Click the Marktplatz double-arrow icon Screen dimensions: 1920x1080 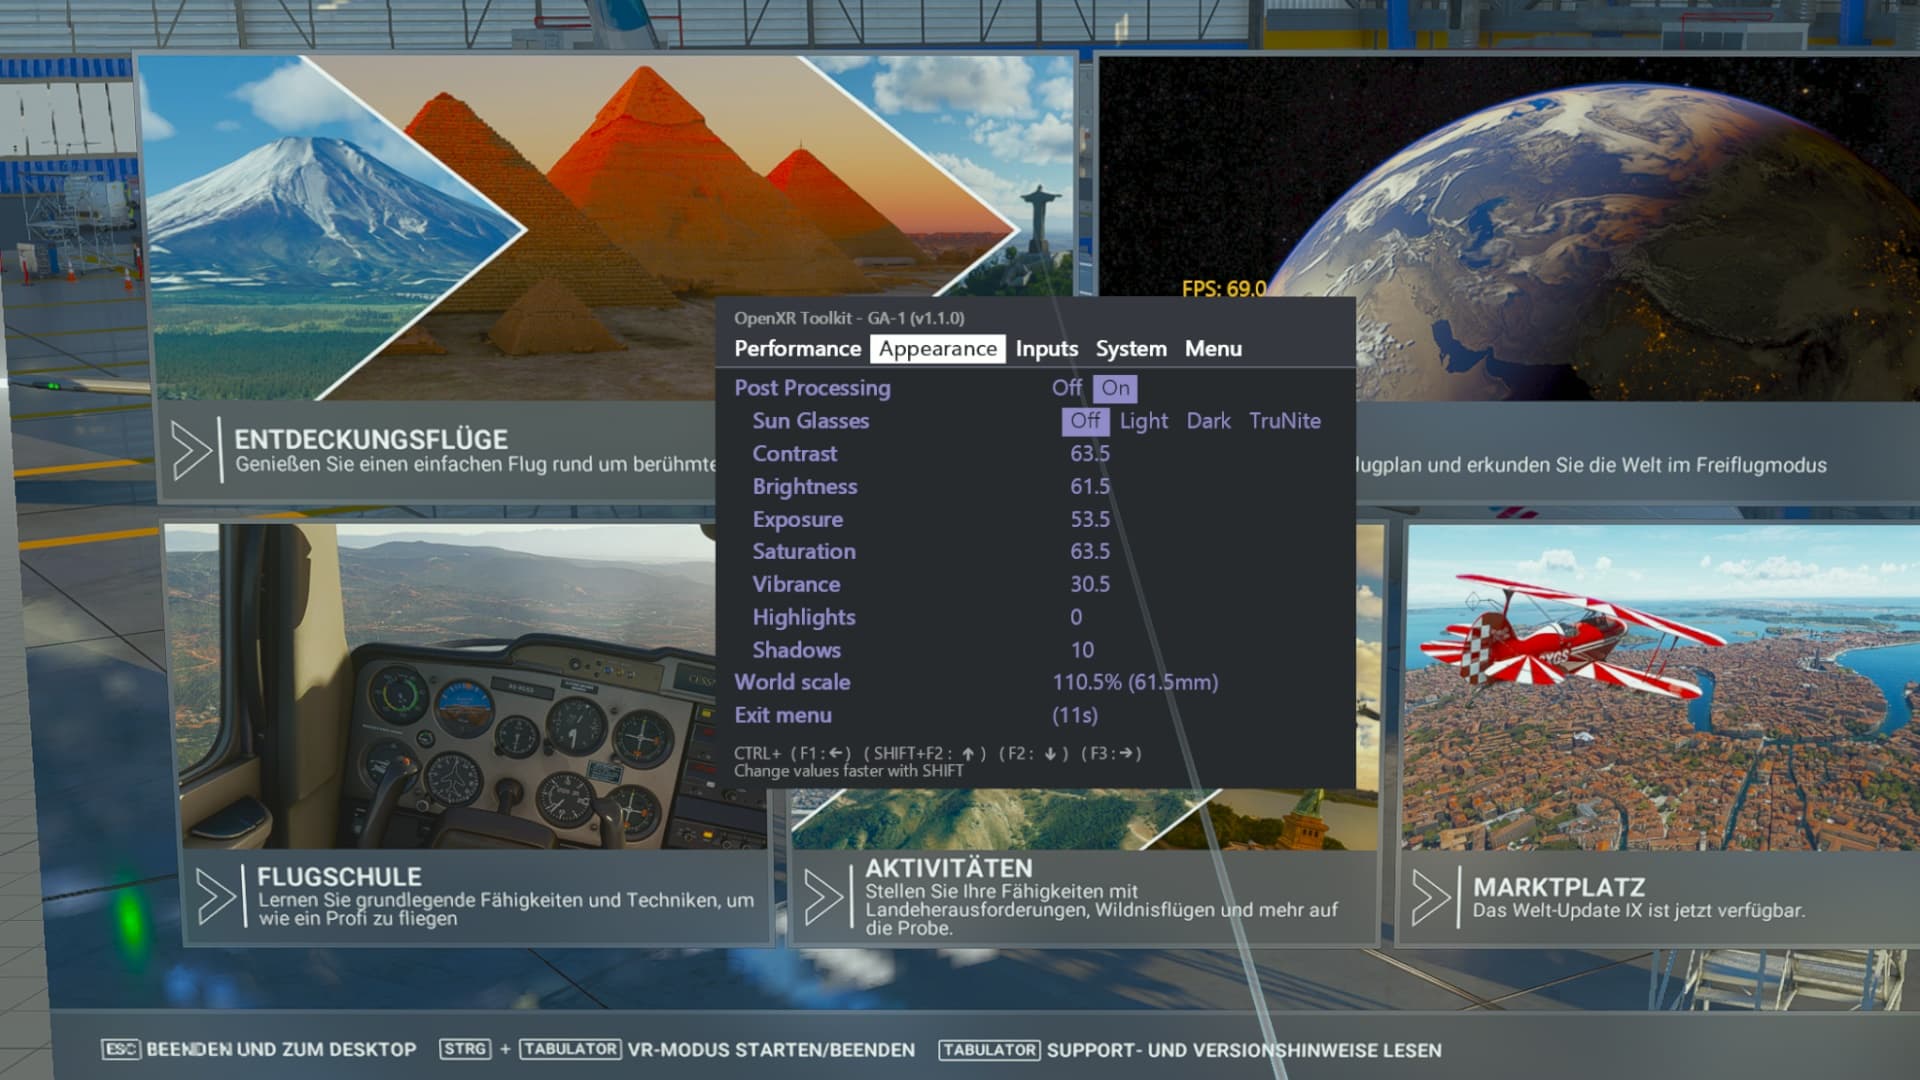click(x=1431, y=896)
